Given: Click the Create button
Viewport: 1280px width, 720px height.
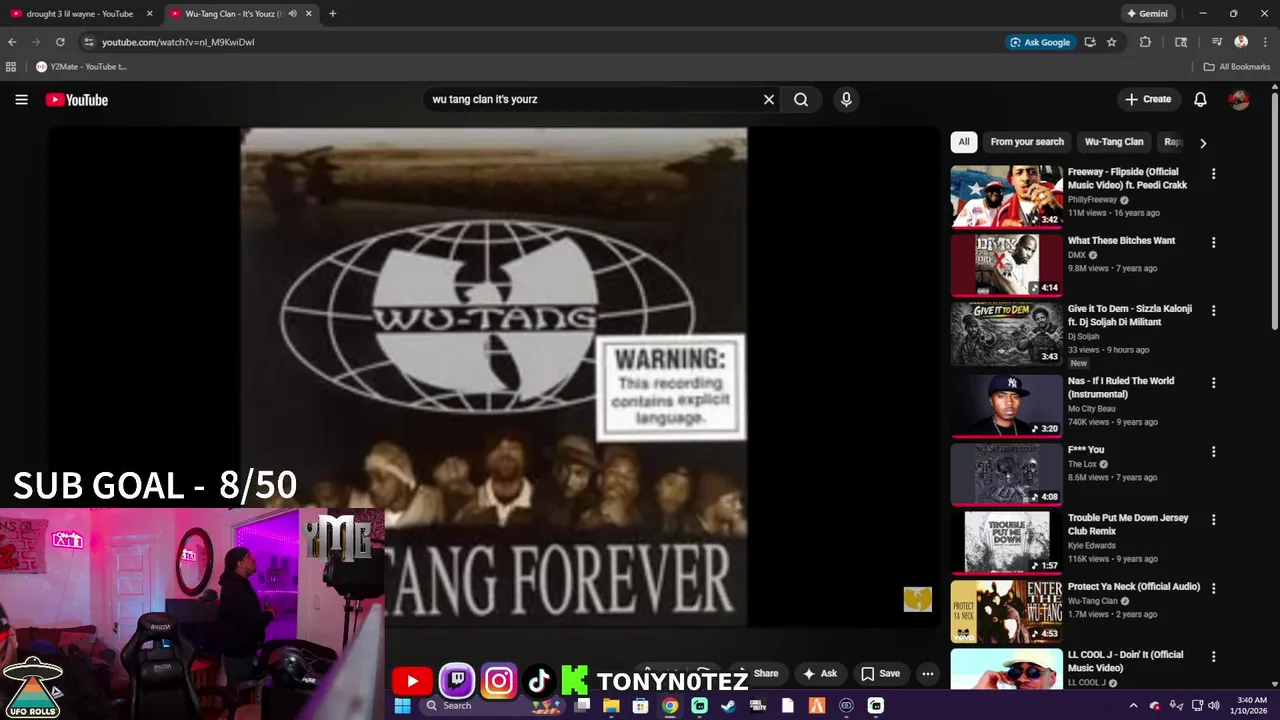Looking at the screenshot, I should [x=1148, y=99].
